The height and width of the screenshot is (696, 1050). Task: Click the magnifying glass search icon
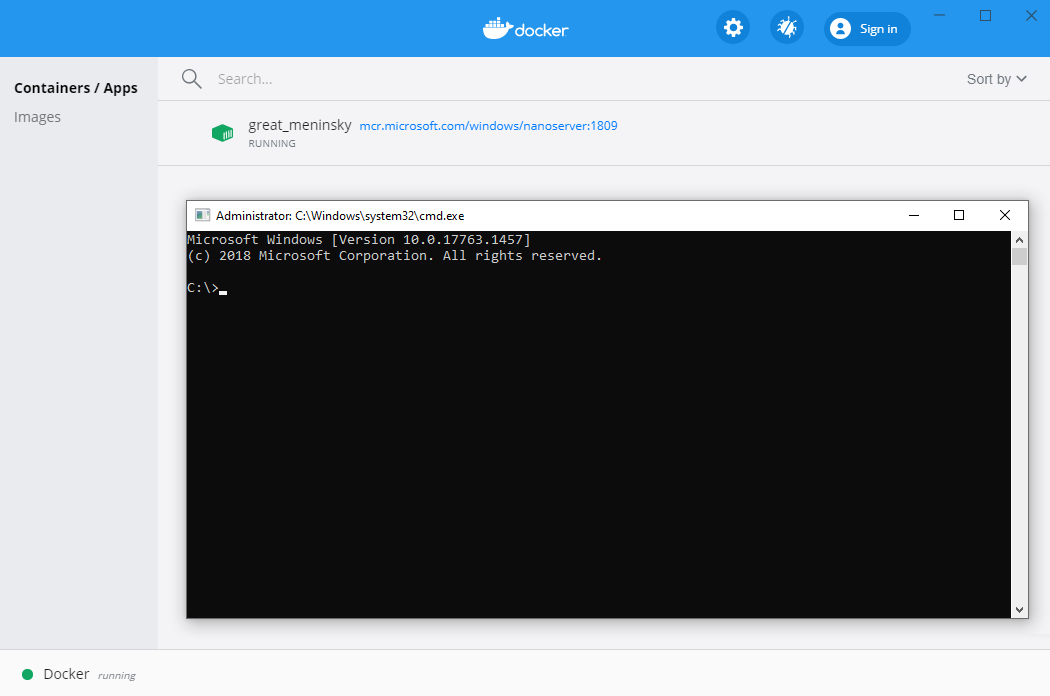192,79
